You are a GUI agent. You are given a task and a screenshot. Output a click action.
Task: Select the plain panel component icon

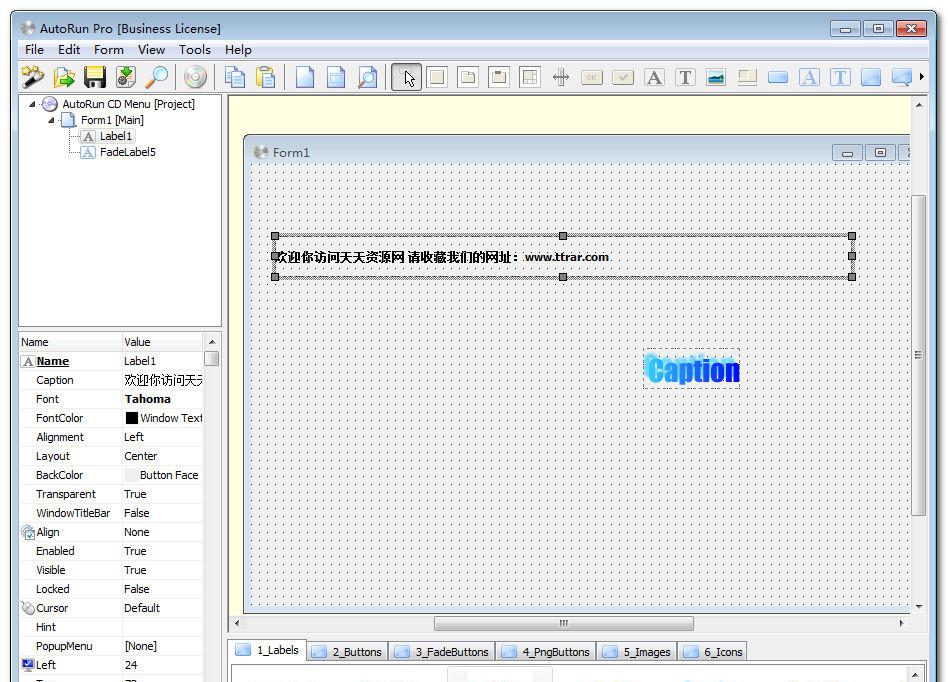tap(437, 77)
